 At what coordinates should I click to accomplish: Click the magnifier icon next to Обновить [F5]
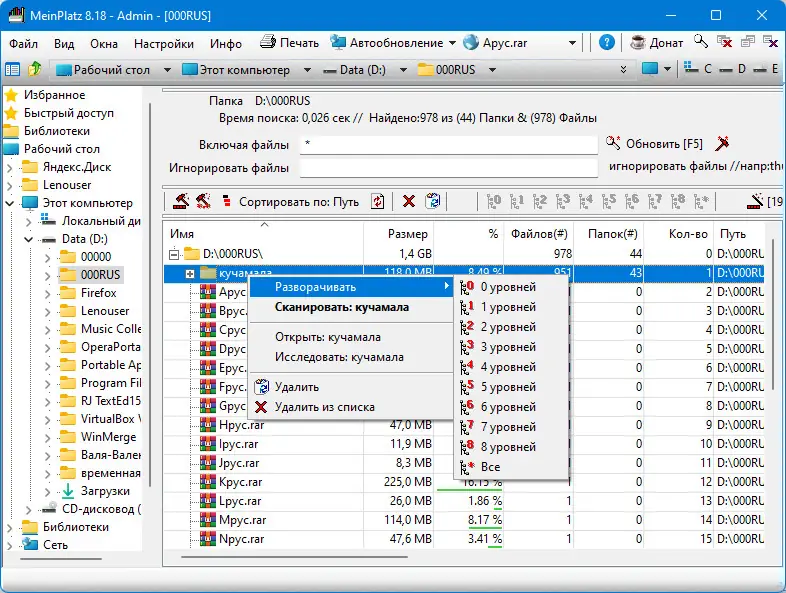[613, 143]
